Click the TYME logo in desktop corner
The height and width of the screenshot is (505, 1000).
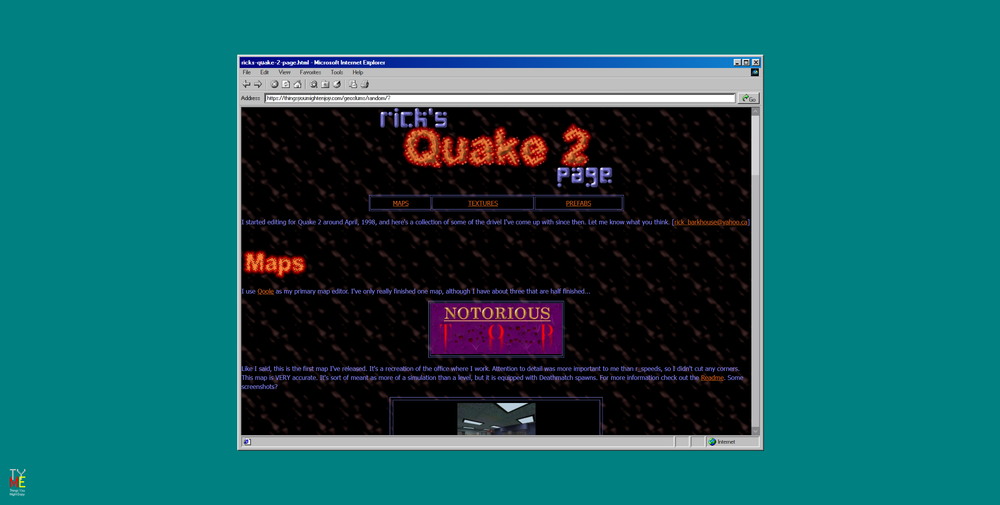(x=17, y=482)
